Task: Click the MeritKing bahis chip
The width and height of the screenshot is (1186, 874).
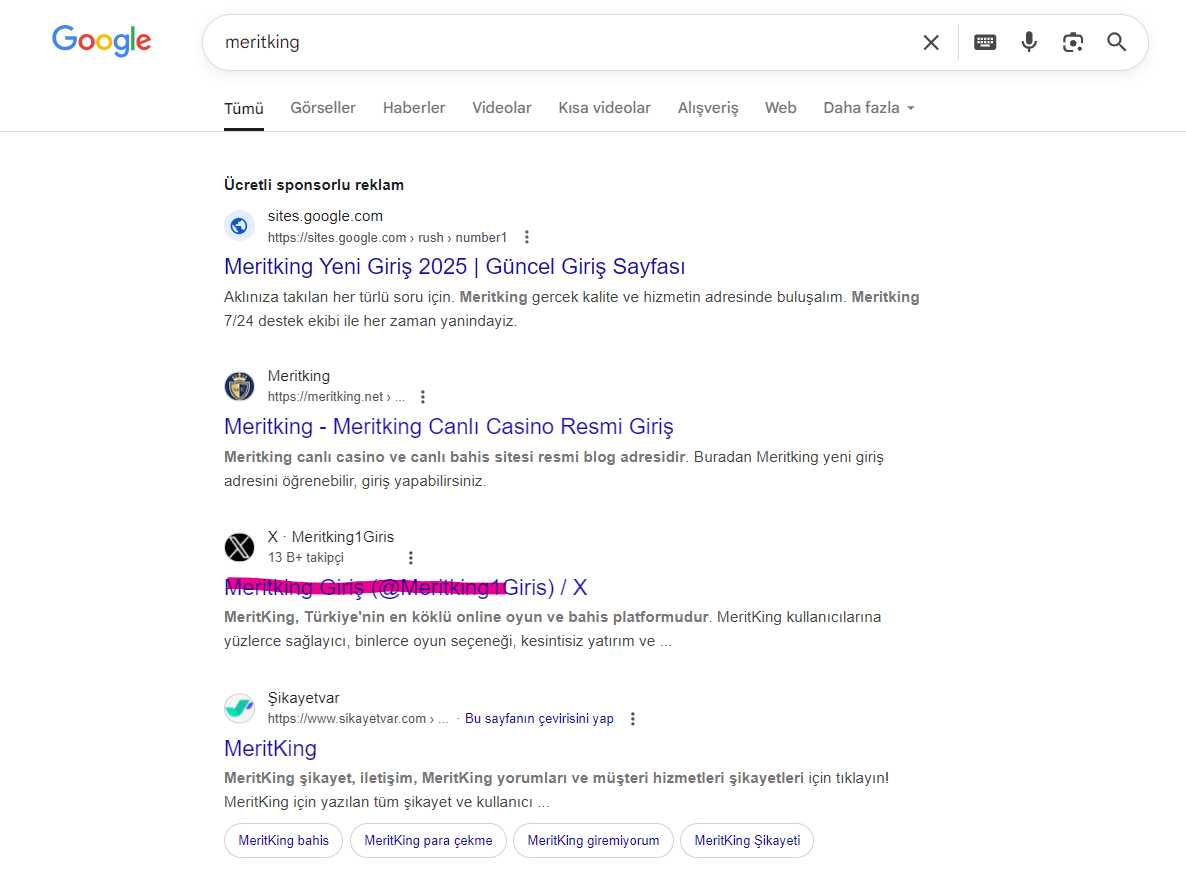Action: [x=284, y=840]
